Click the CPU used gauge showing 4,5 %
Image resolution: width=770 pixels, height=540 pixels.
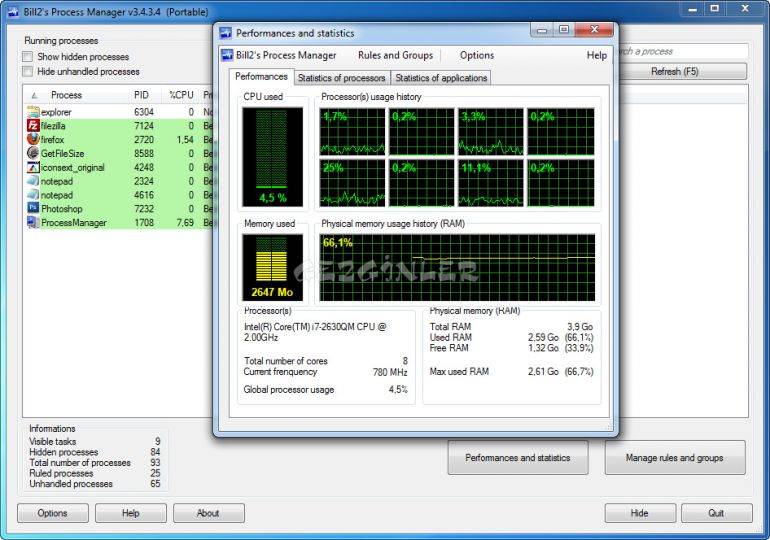[273, 157]
